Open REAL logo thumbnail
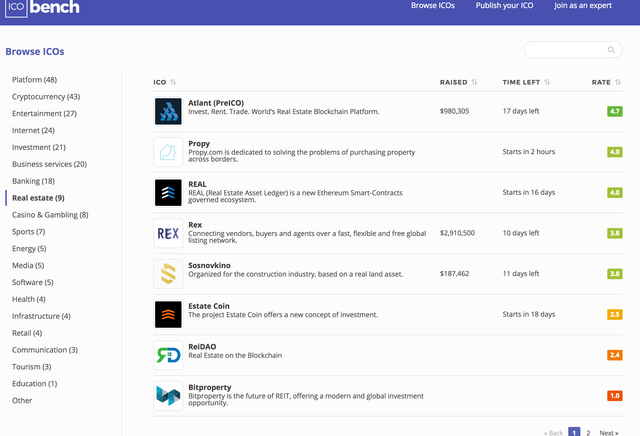Image resolution: width=640 pixels, height=436 pixels. coord(168,192)
